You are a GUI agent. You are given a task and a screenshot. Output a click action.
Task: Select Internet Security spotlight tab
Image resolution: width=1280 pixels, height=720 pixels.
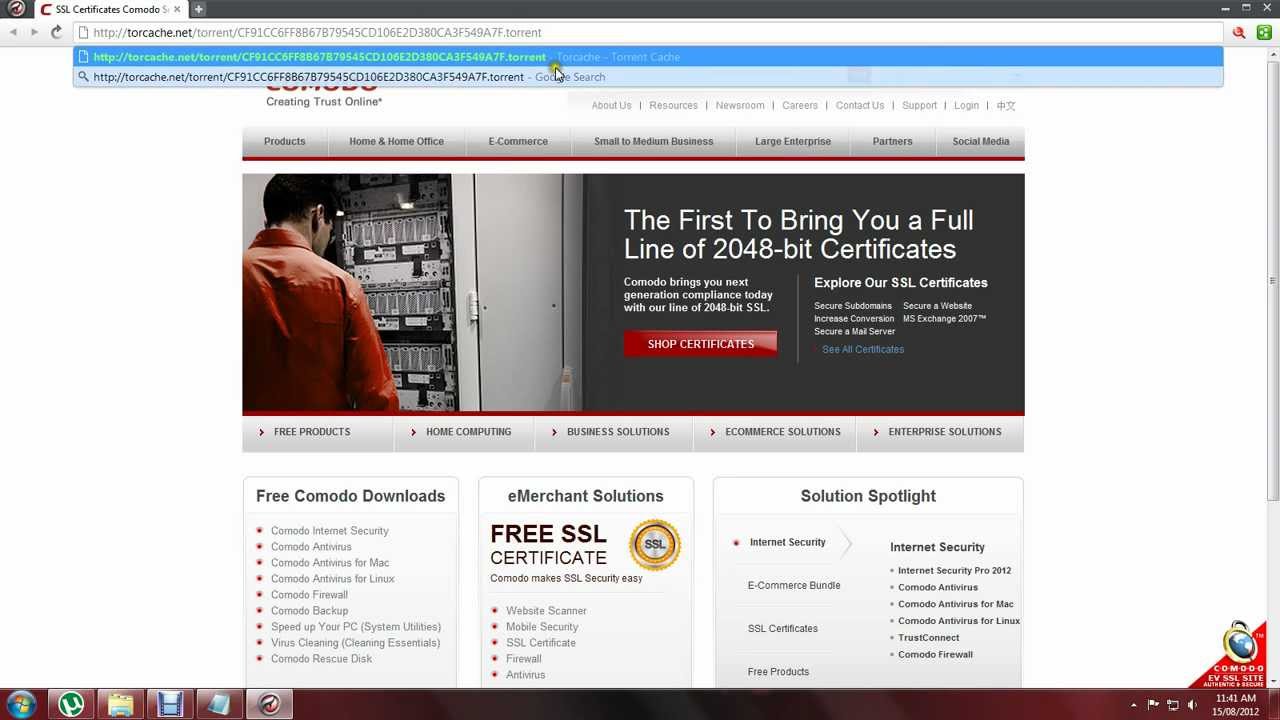[788, 542]
